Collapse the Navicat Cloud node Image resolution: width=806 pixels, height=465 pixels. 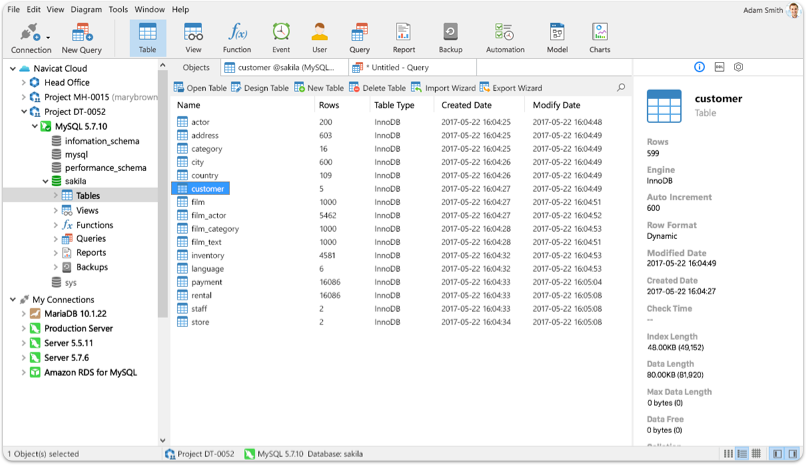point(13,68)
